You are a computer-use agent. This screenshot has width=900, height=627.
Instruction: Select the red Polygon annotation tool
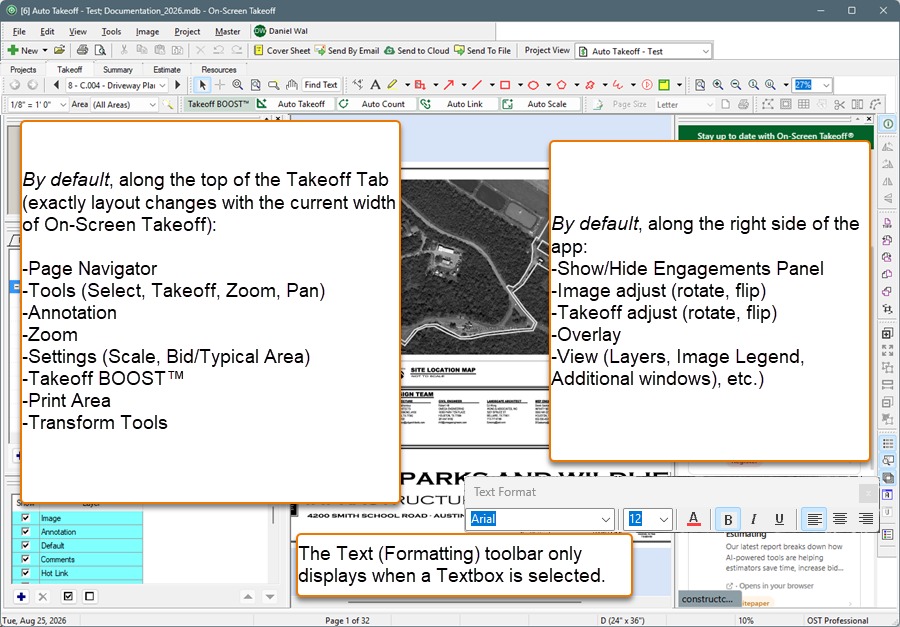(561, 85)
